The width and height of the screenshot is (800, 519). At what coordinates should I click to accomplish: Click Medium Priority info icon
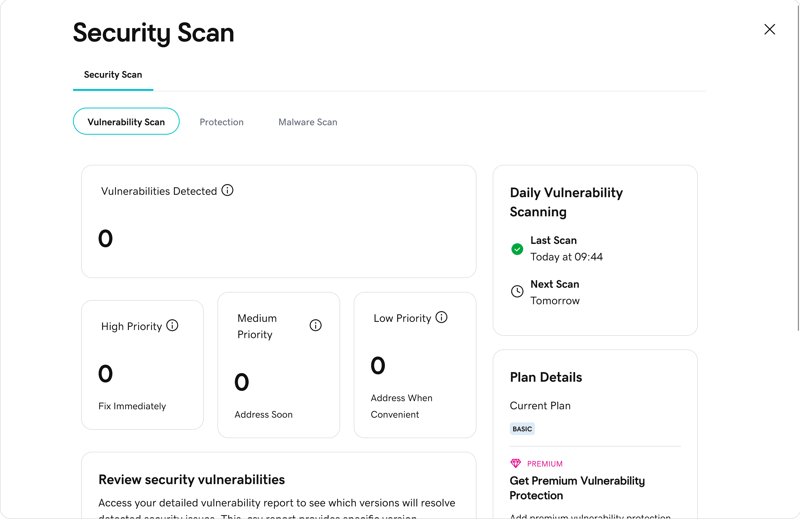316,326
